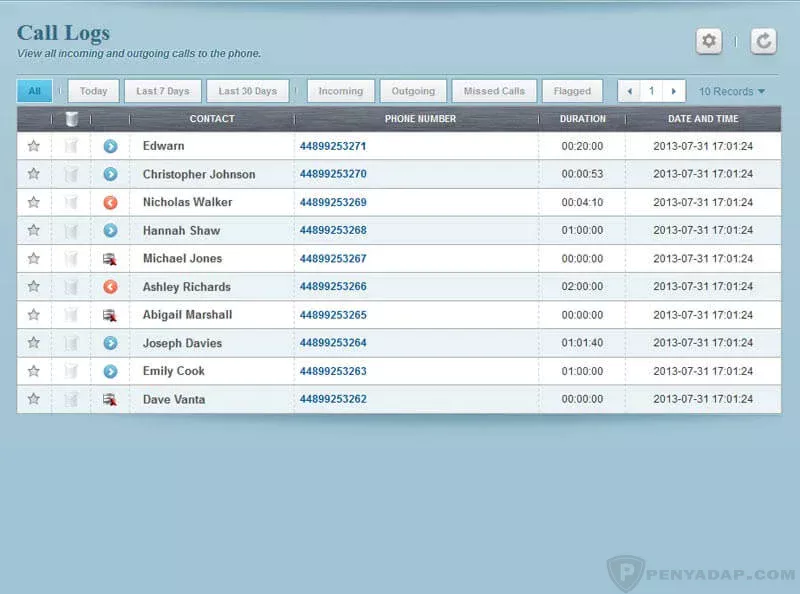
Task: Flag Joseph Davies' call with the star
Action: (33, 343)
